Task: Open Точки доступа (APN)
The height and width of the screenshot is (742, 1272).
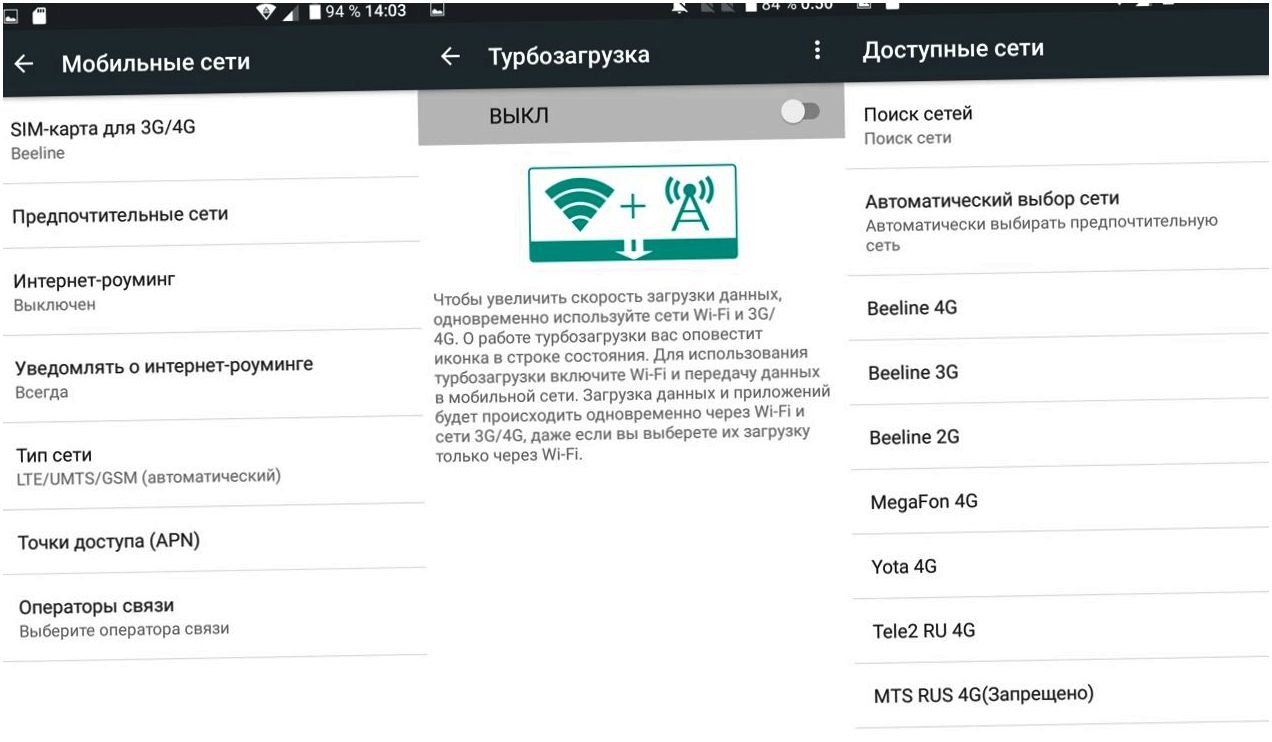Action: coord(214,541)
